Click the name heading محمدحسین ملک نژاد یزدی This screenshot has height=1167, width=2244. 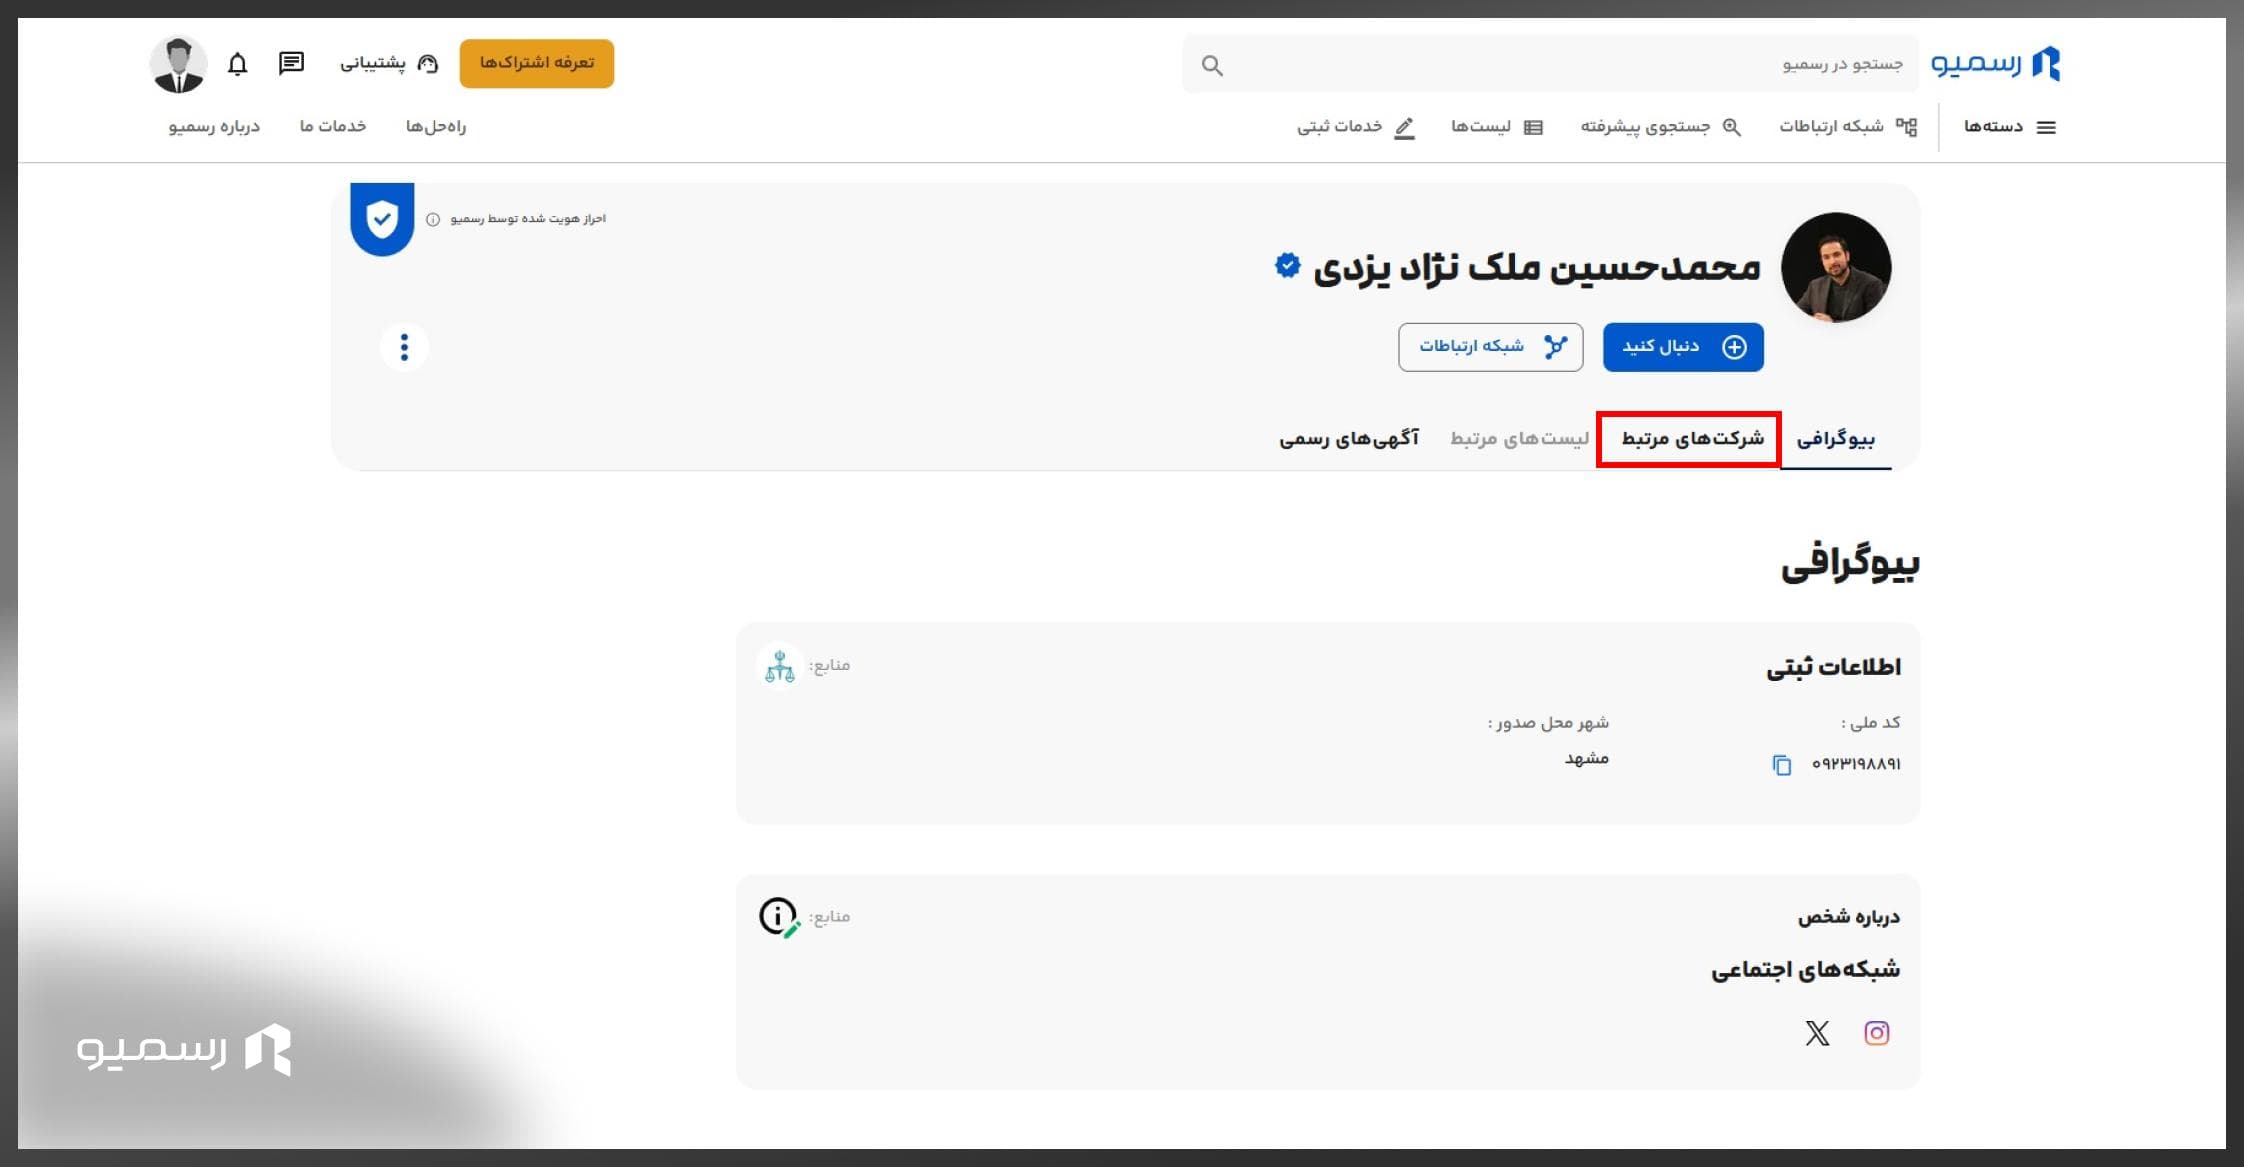[x=1537, y=267]
